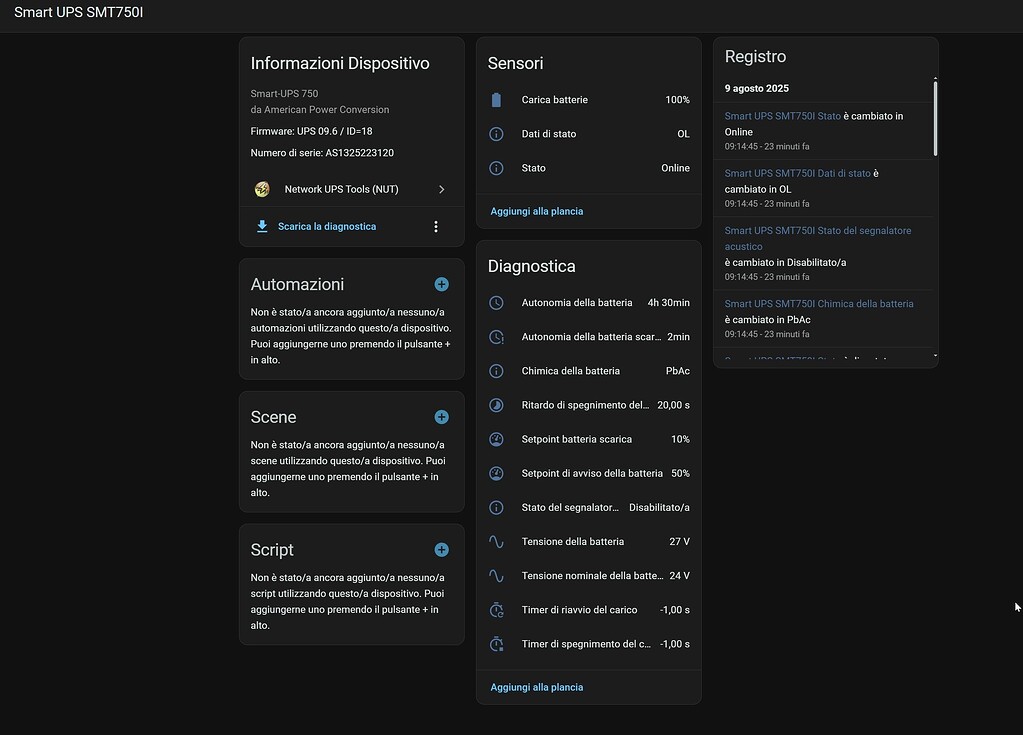
Task: Click the info icon next to Chimica della batteria
Action: [x=496, y=370]
